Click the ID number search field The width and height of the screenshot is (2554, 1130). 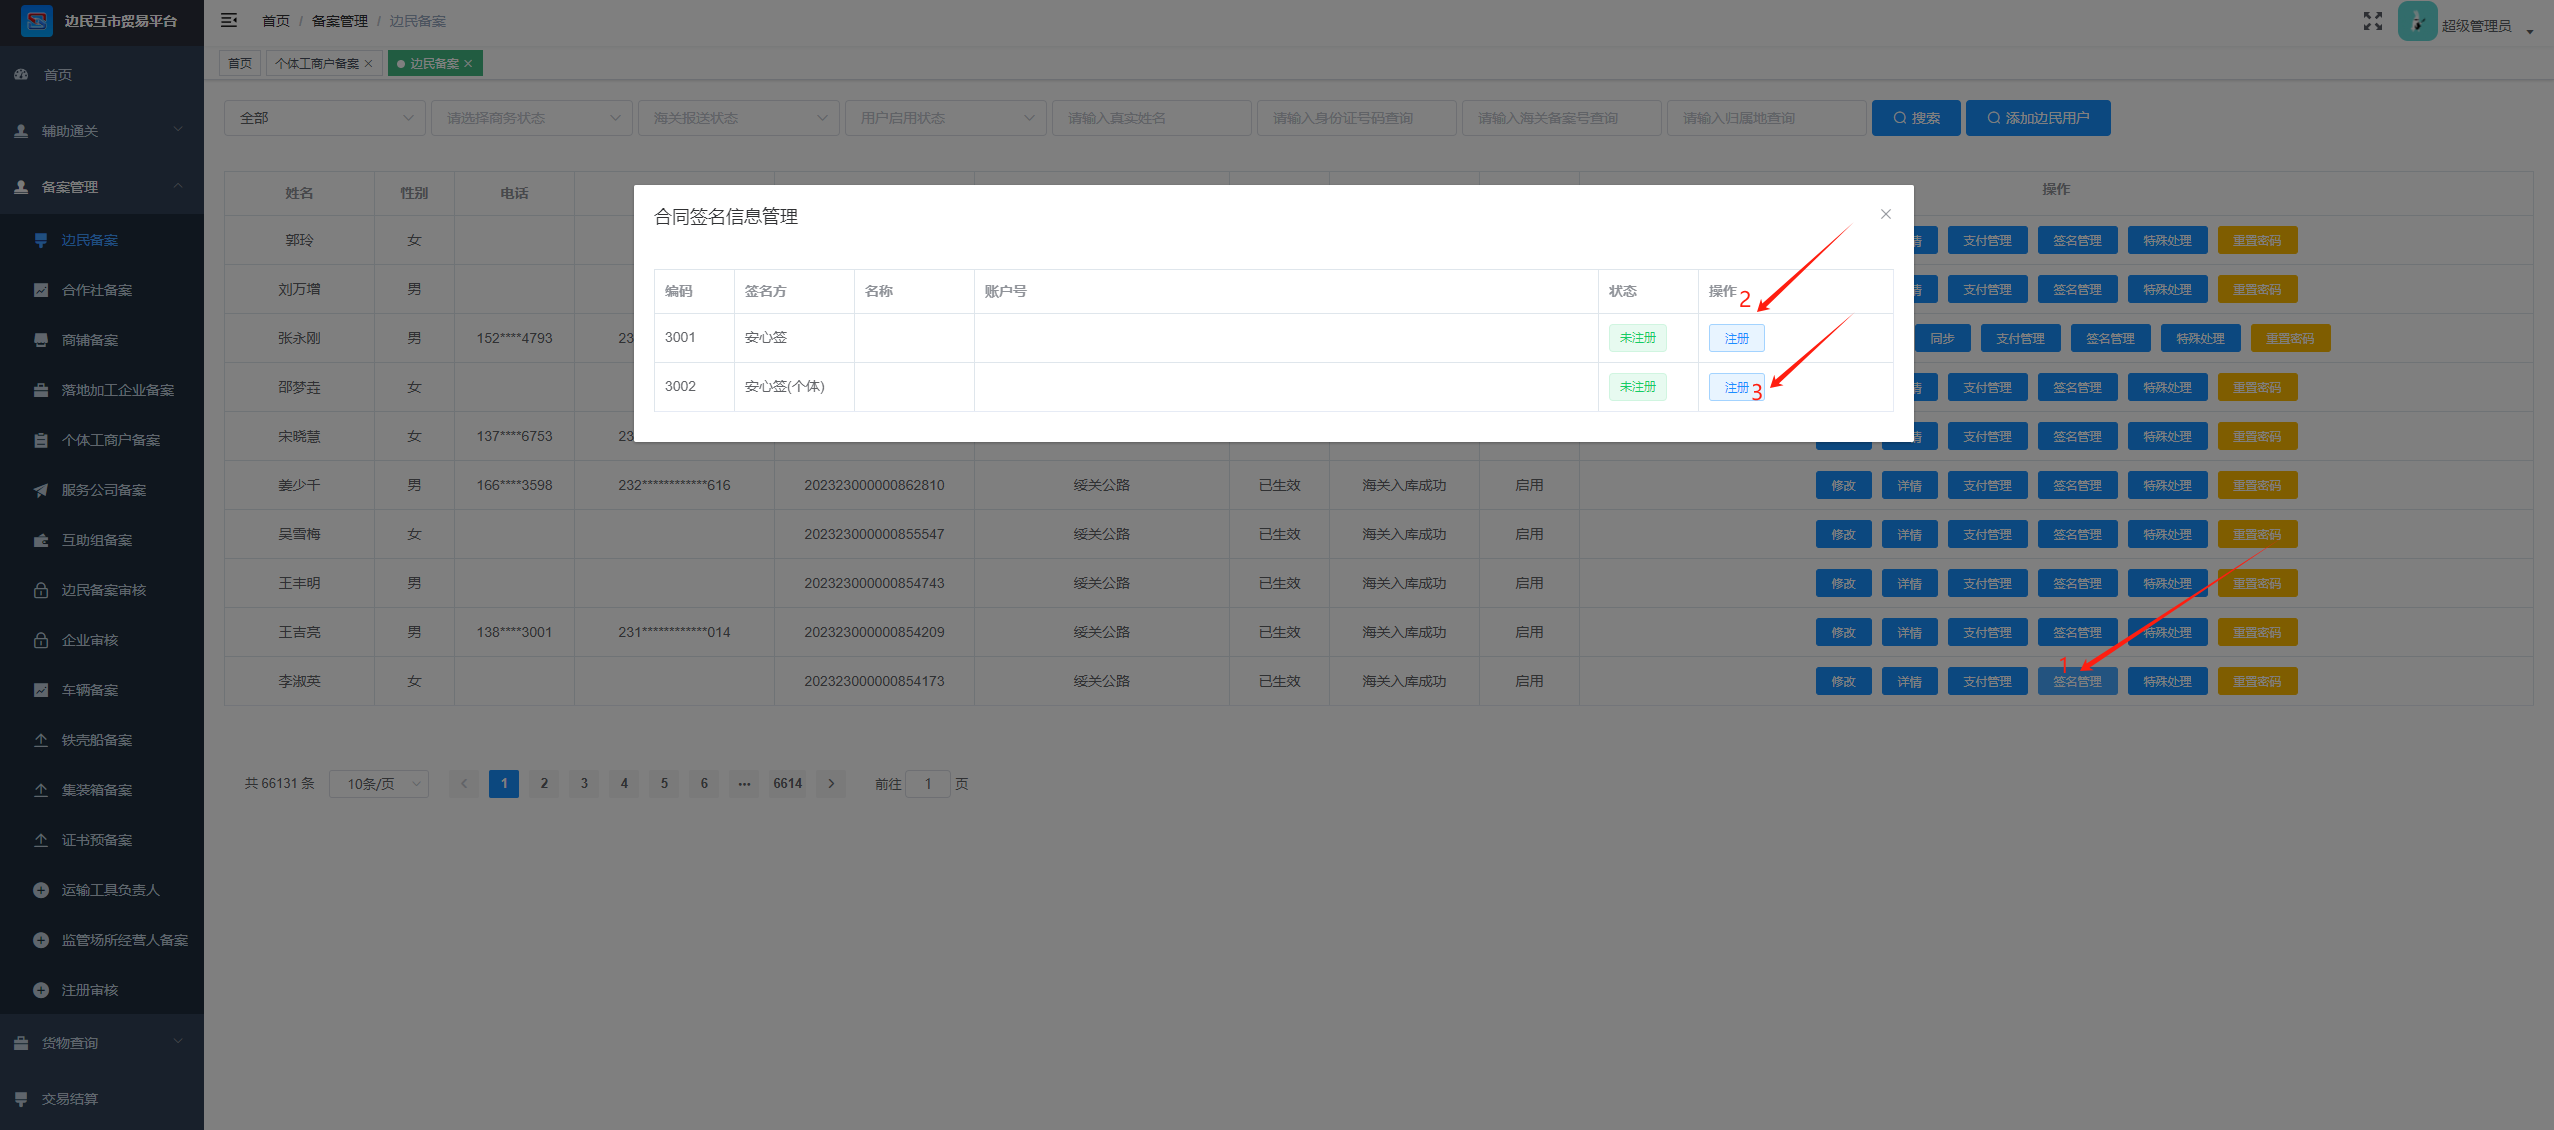(1357, 118)
